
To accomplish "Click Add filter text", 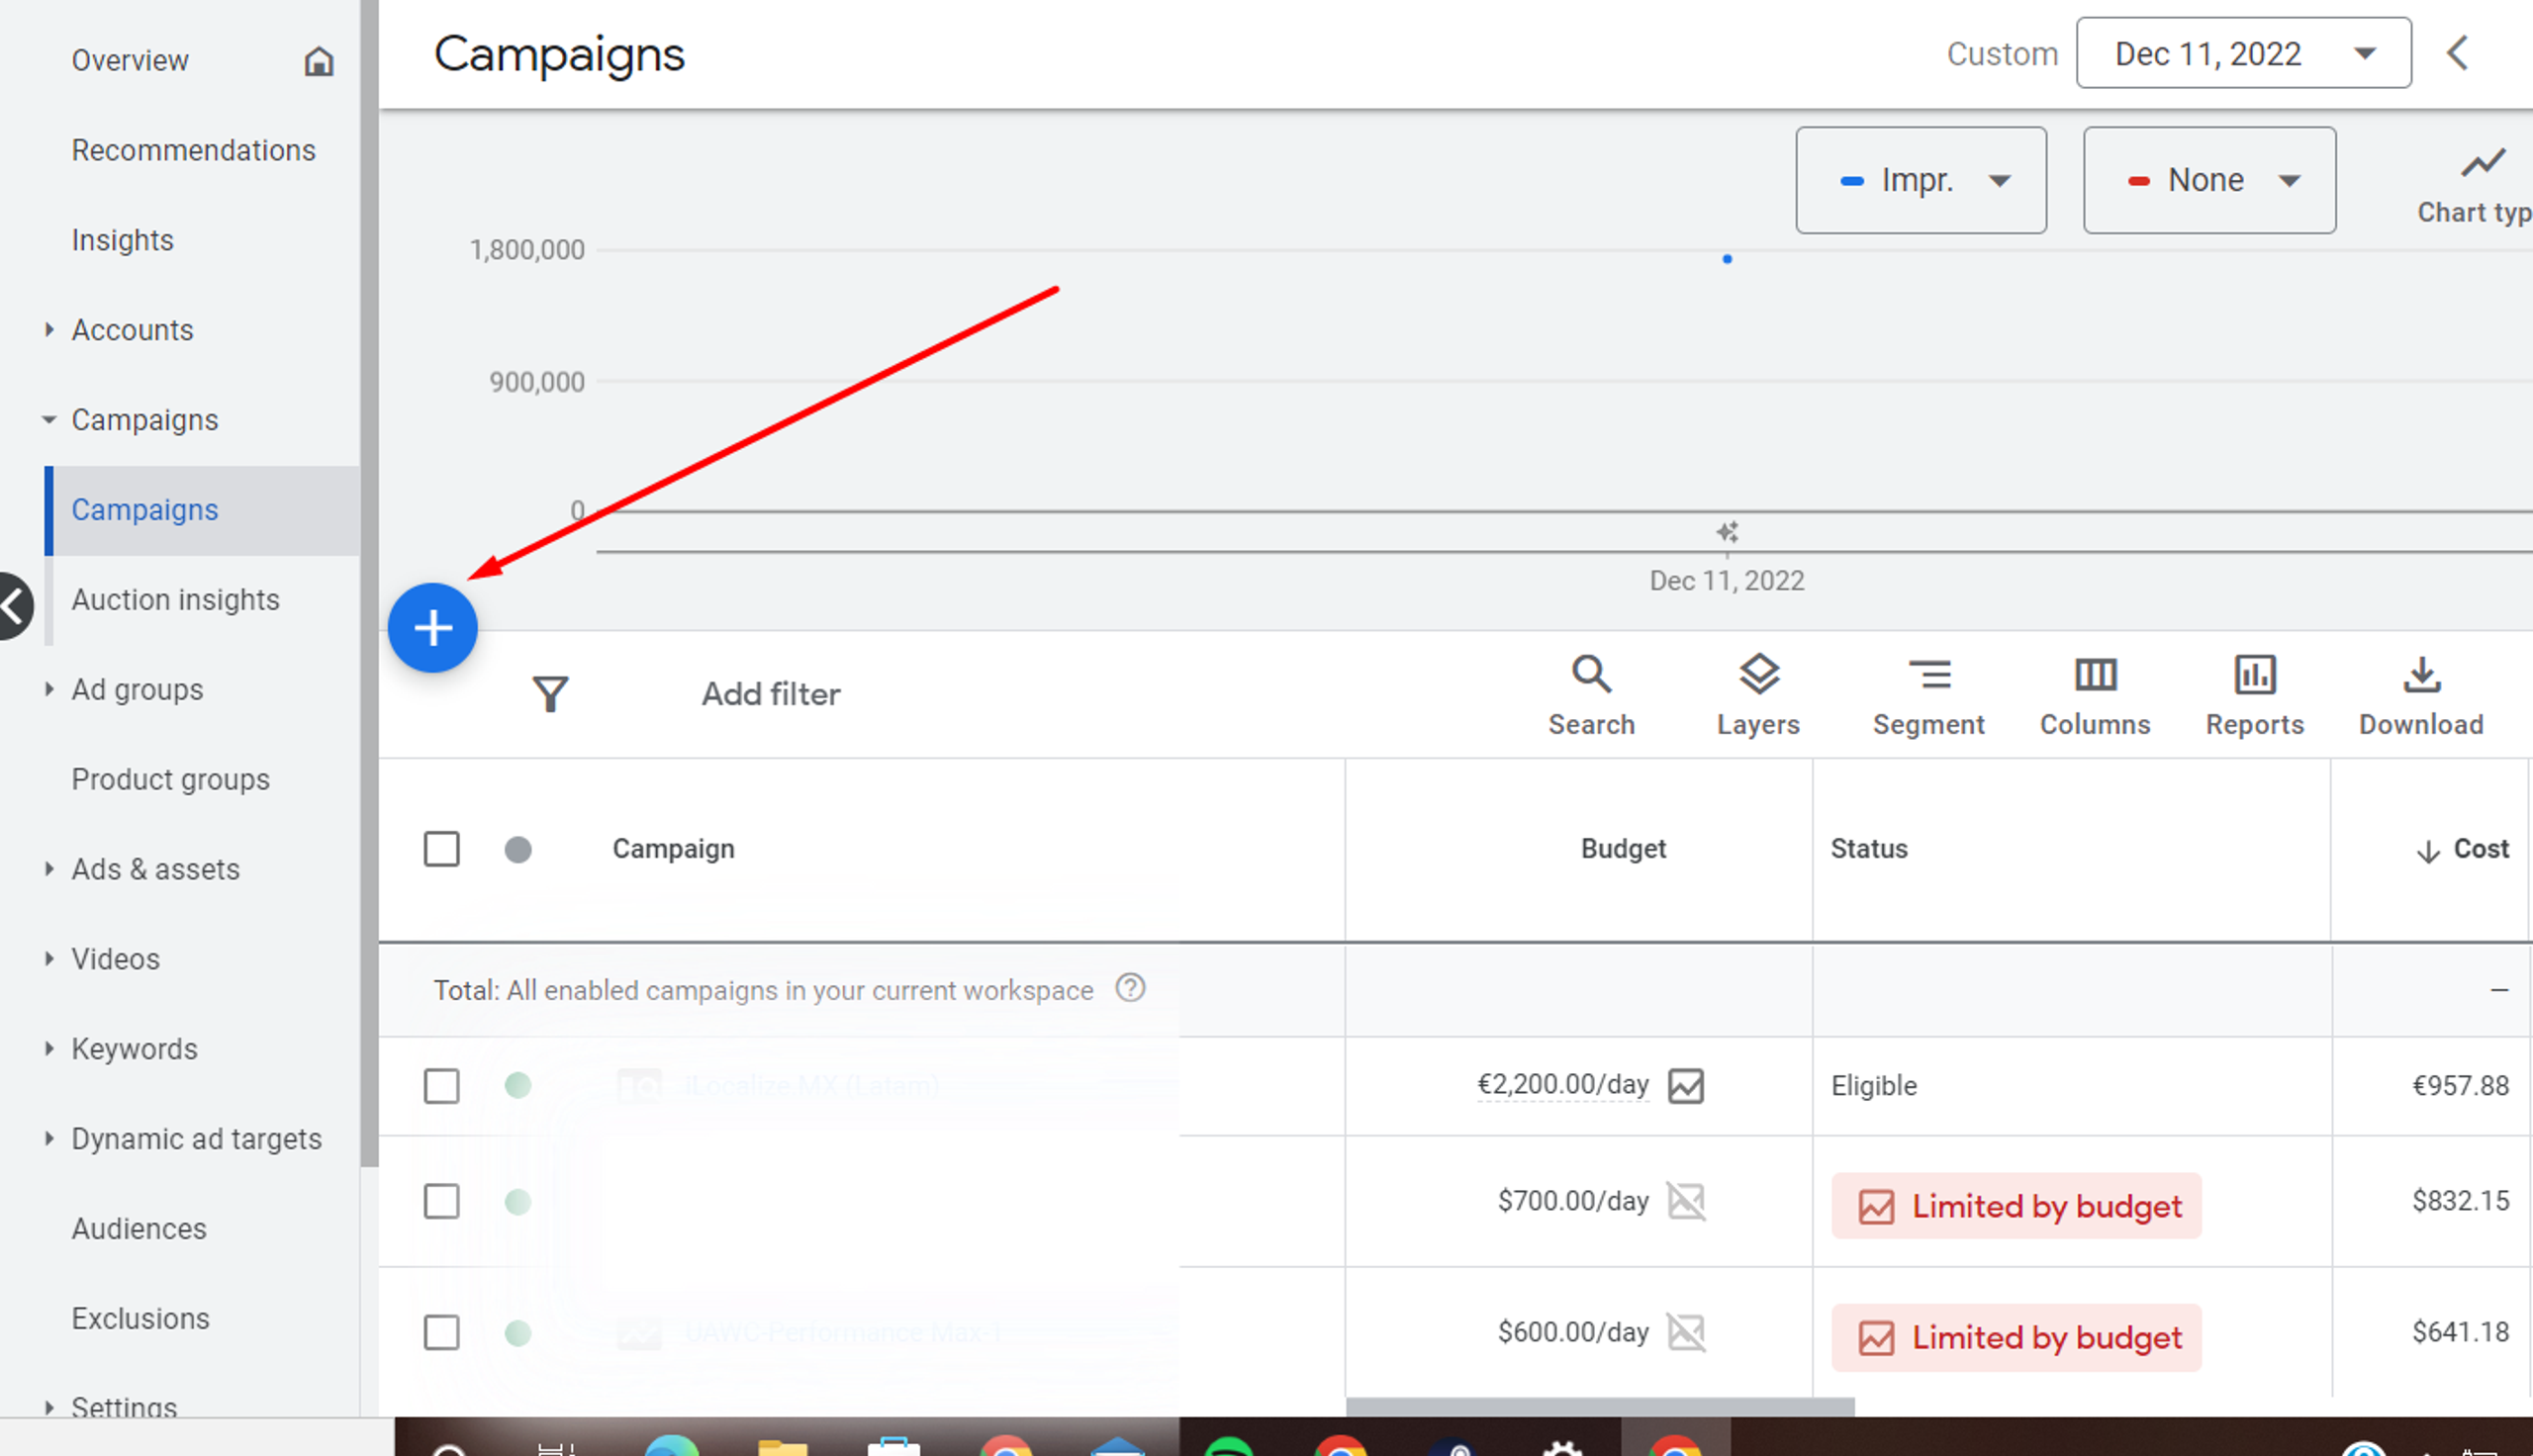I will point(770,694).
